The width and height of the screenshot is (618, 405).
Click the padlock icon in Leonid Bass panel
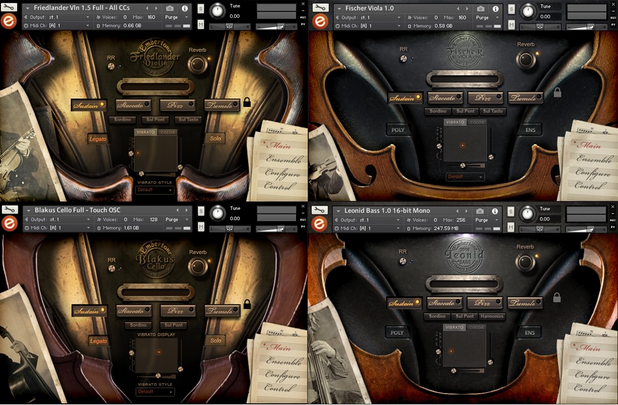click(557, 297)
